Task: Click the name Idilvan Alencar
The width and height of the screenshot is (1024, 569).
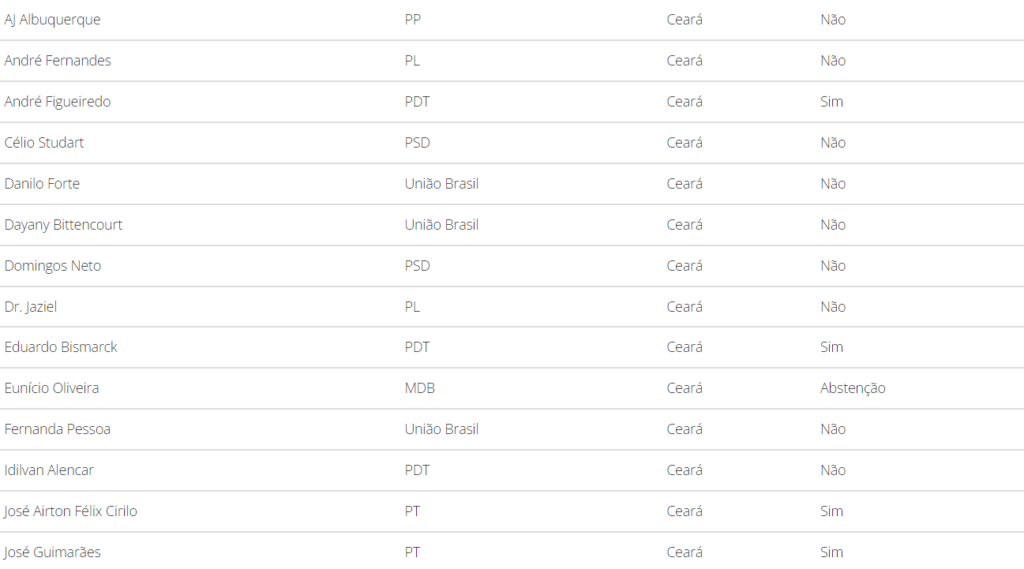Action: pos(49,470)
